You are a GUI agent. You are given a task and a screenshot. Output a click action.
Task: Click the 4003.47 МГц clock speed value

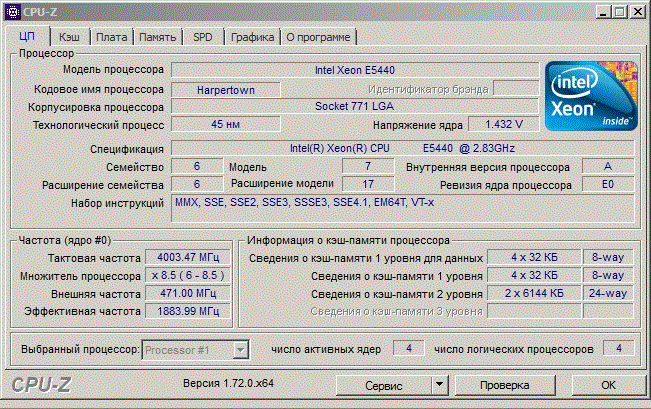[x=188, y=257]
